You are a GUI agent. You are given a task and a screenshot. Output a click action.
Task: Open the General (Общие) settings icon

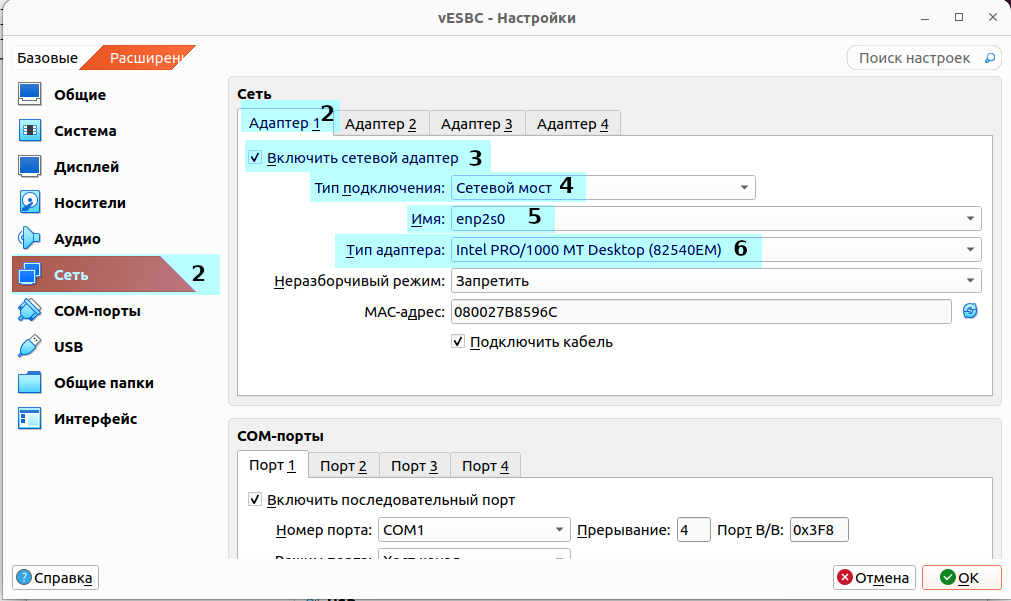30,95
